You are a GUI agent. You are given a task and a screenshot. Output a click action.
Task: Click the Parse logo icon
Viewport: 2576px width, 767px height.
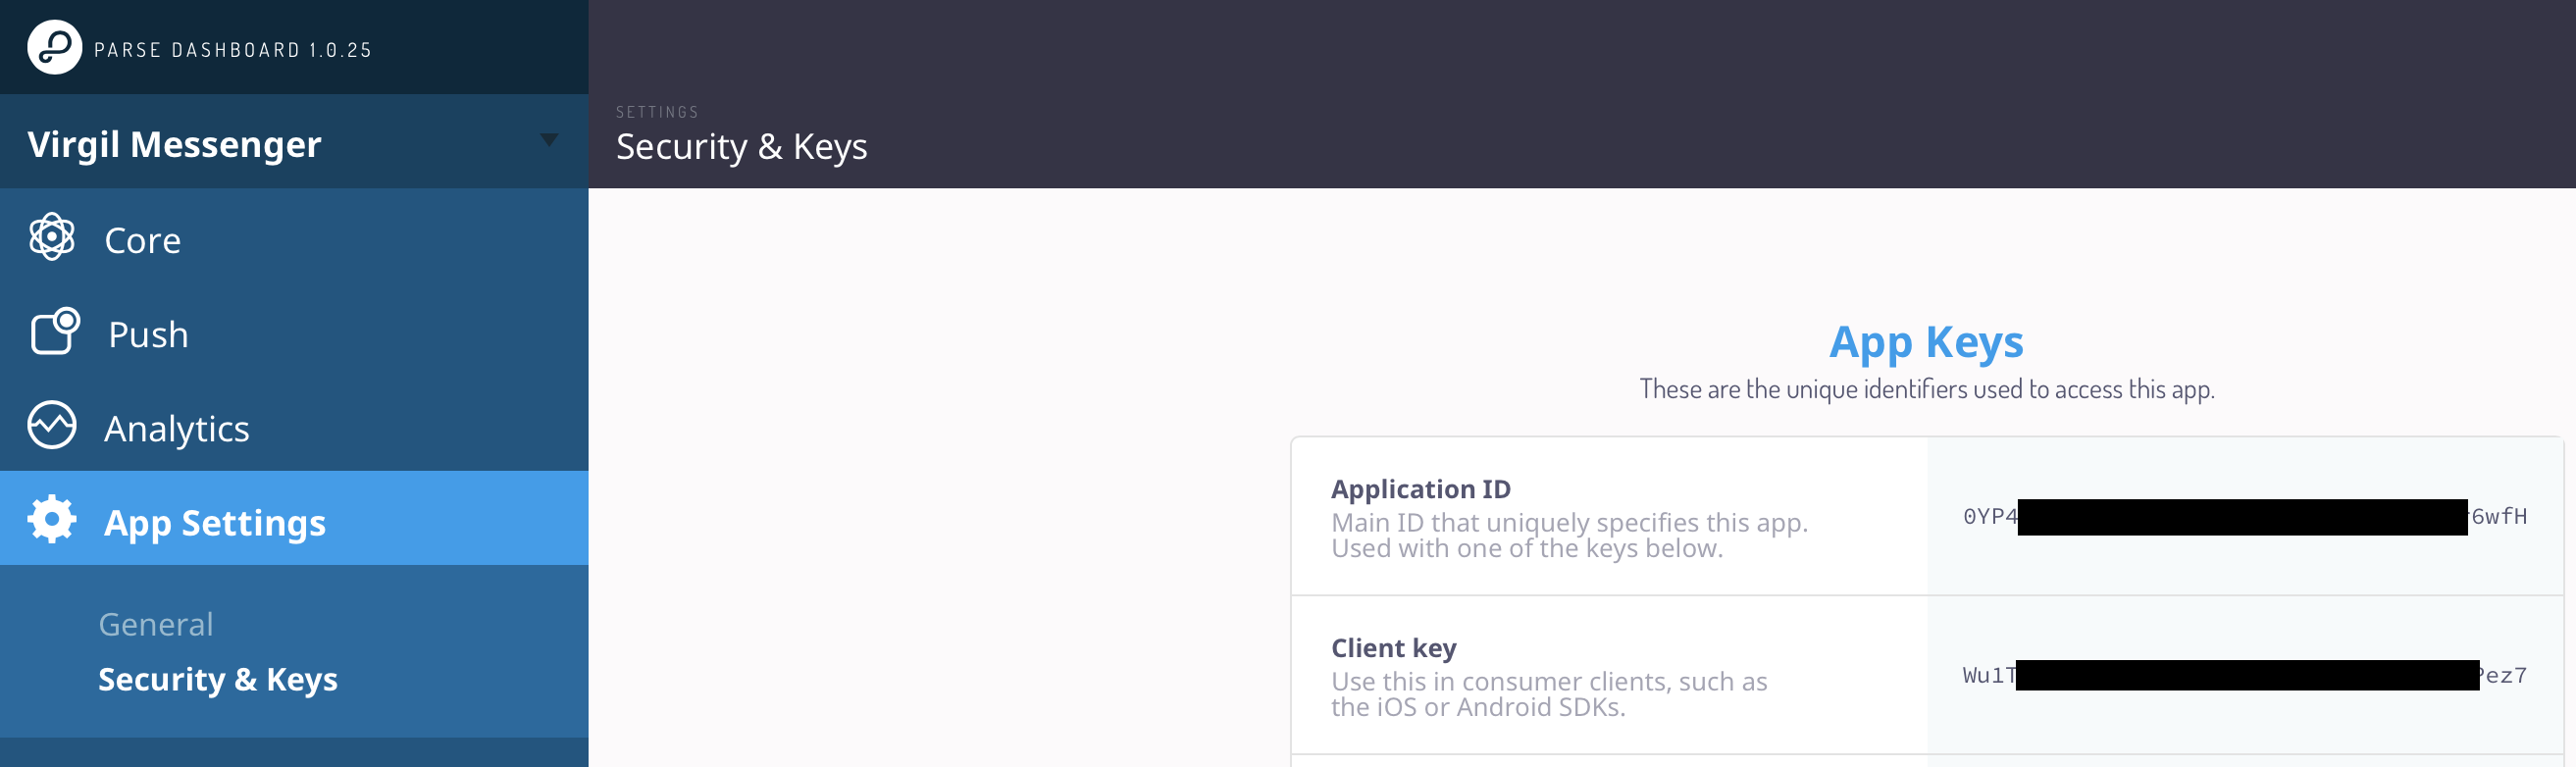(x=54, y=47)
